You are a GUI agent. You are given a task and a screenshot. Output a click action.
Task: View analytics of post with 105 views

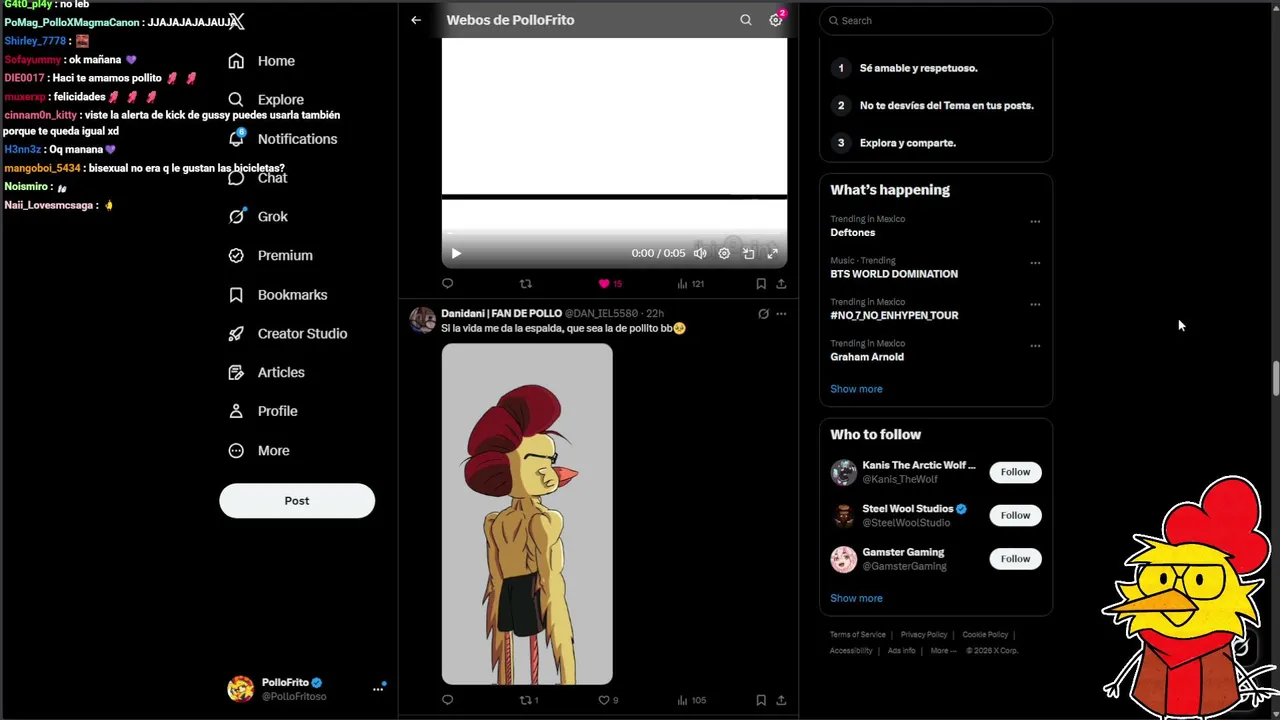pos(691,700)
